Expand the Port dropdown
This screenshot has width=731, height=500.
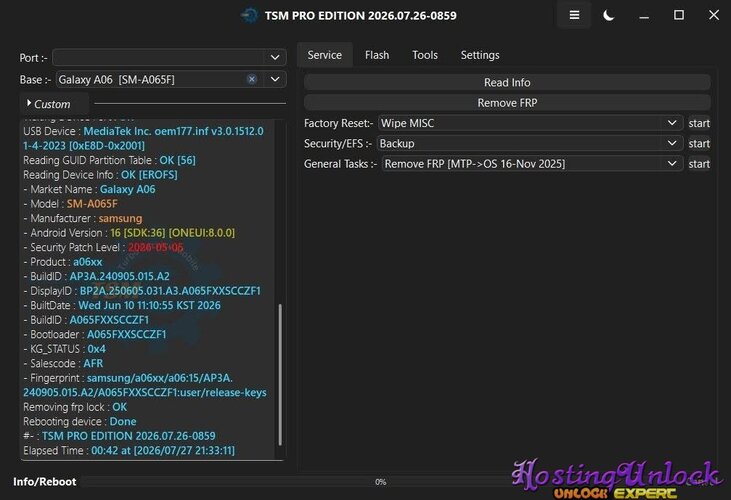[x=275, y=58]
